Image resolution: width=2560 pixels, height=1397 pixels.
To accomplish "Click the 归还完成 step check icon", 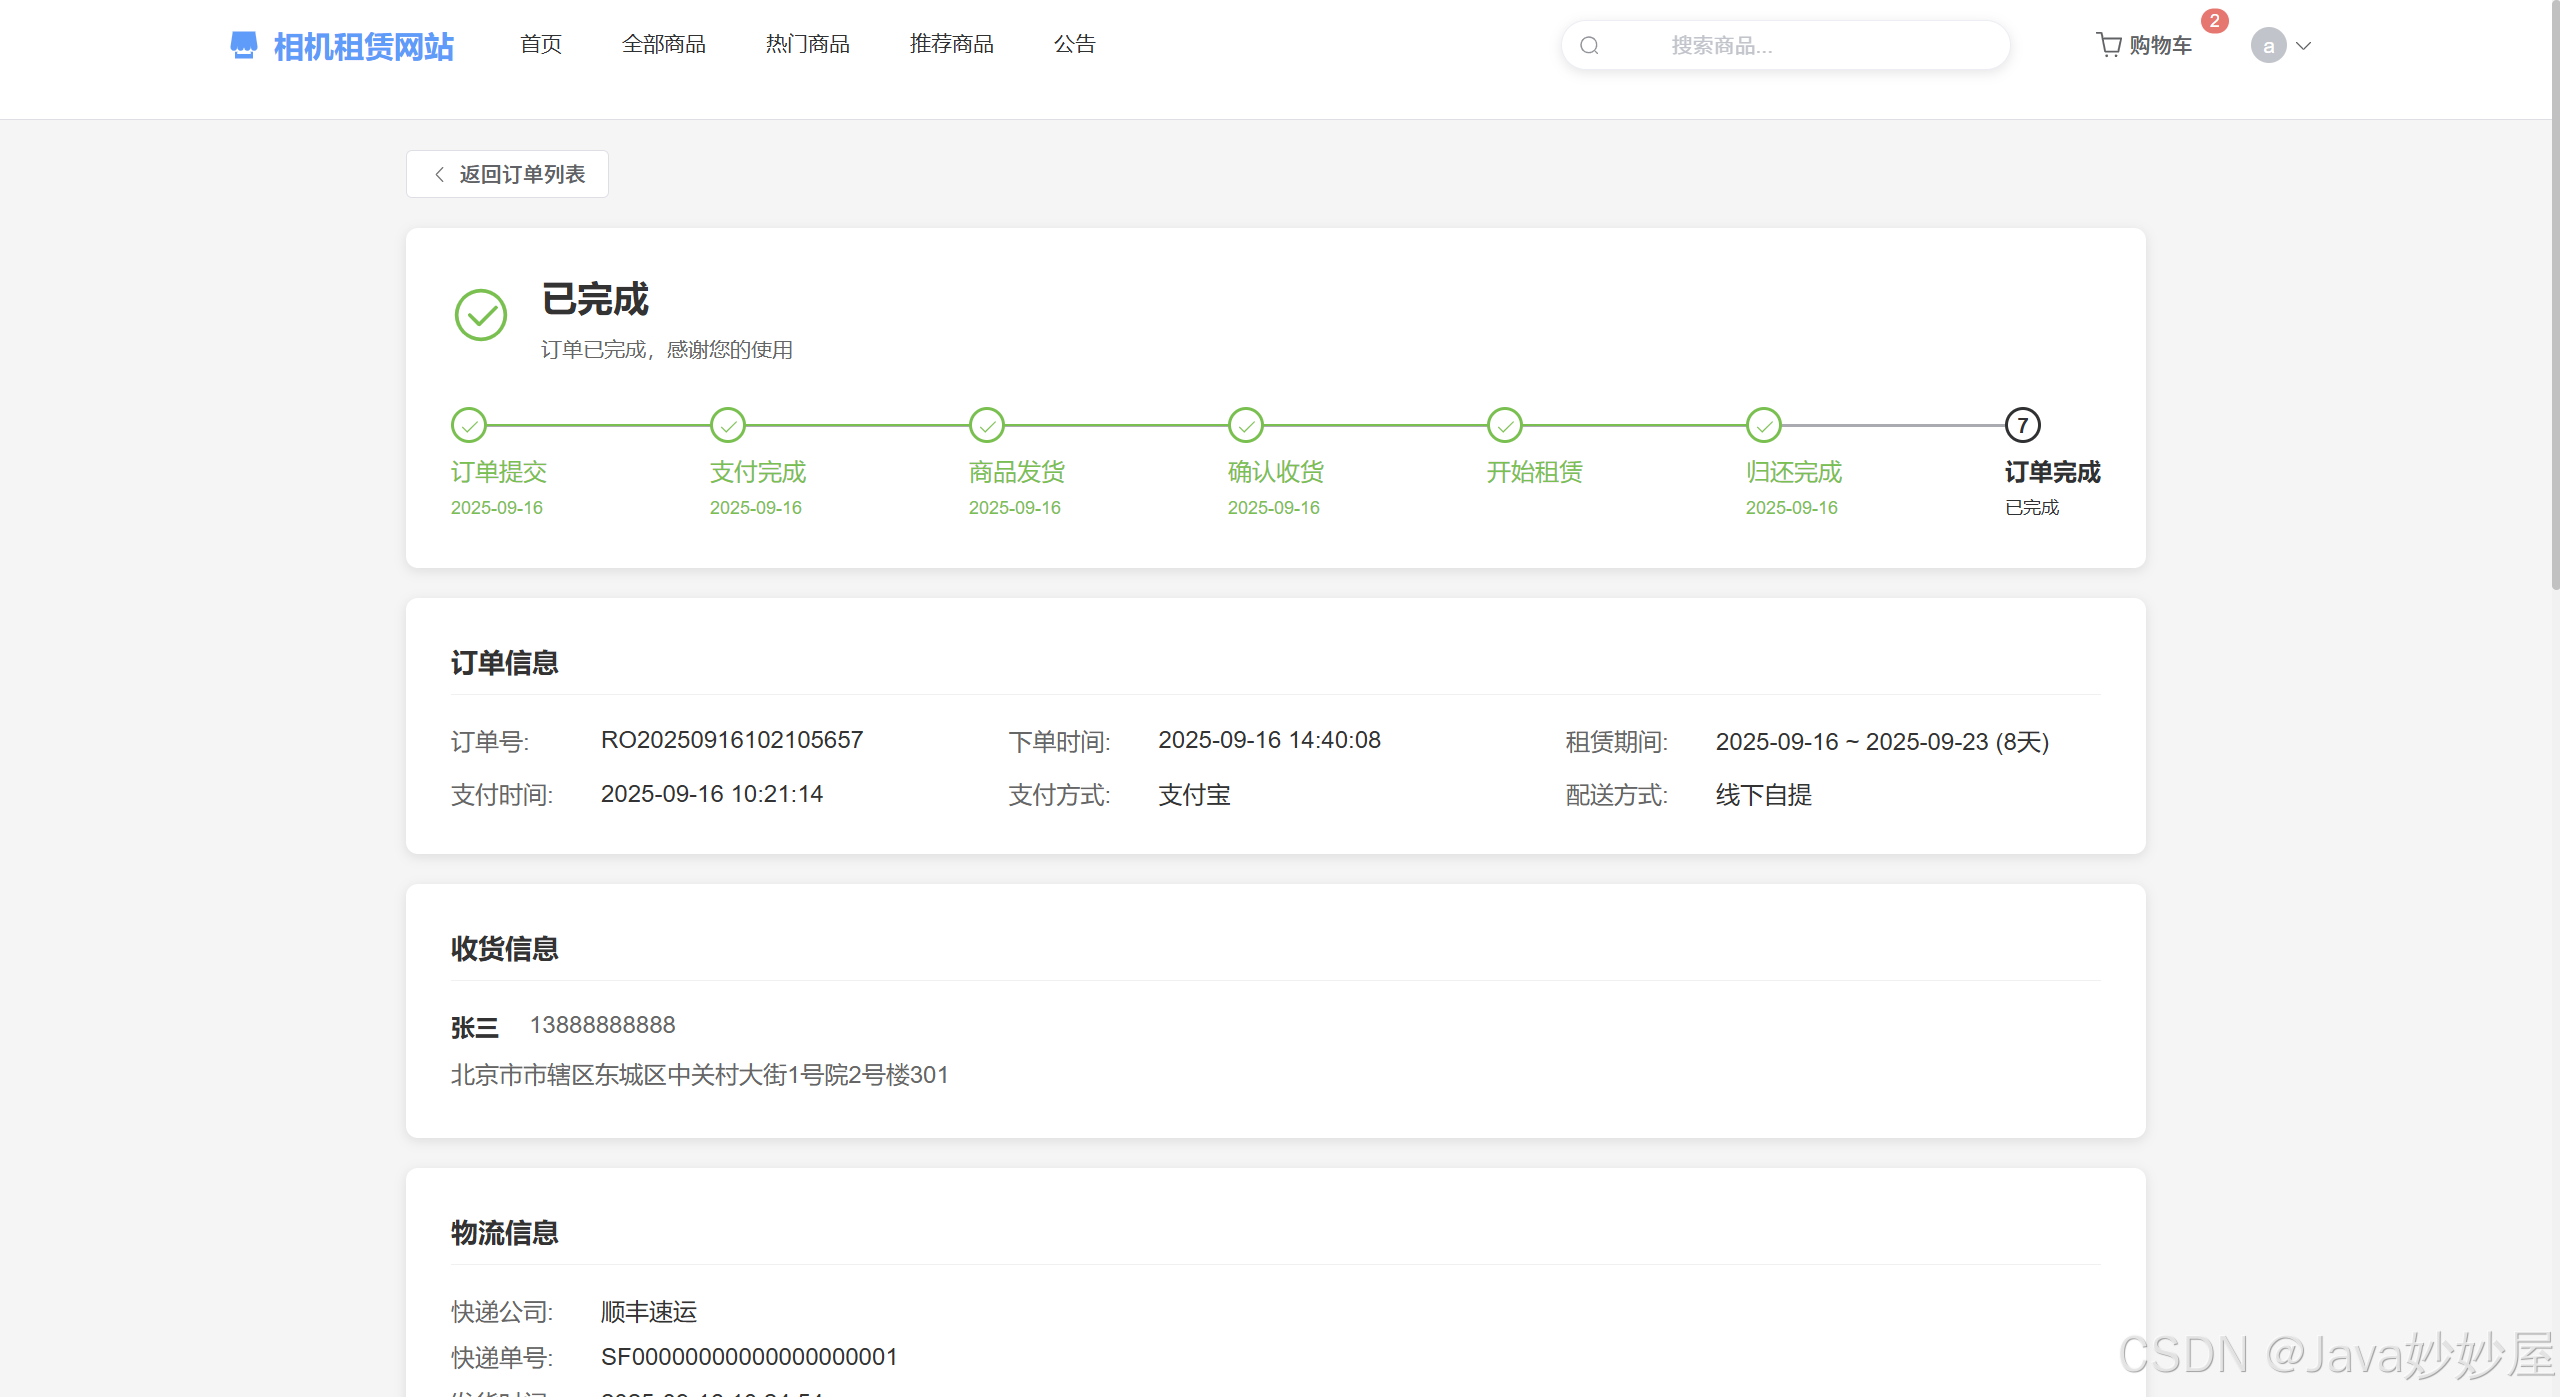I will click(x=1764, y=425).
